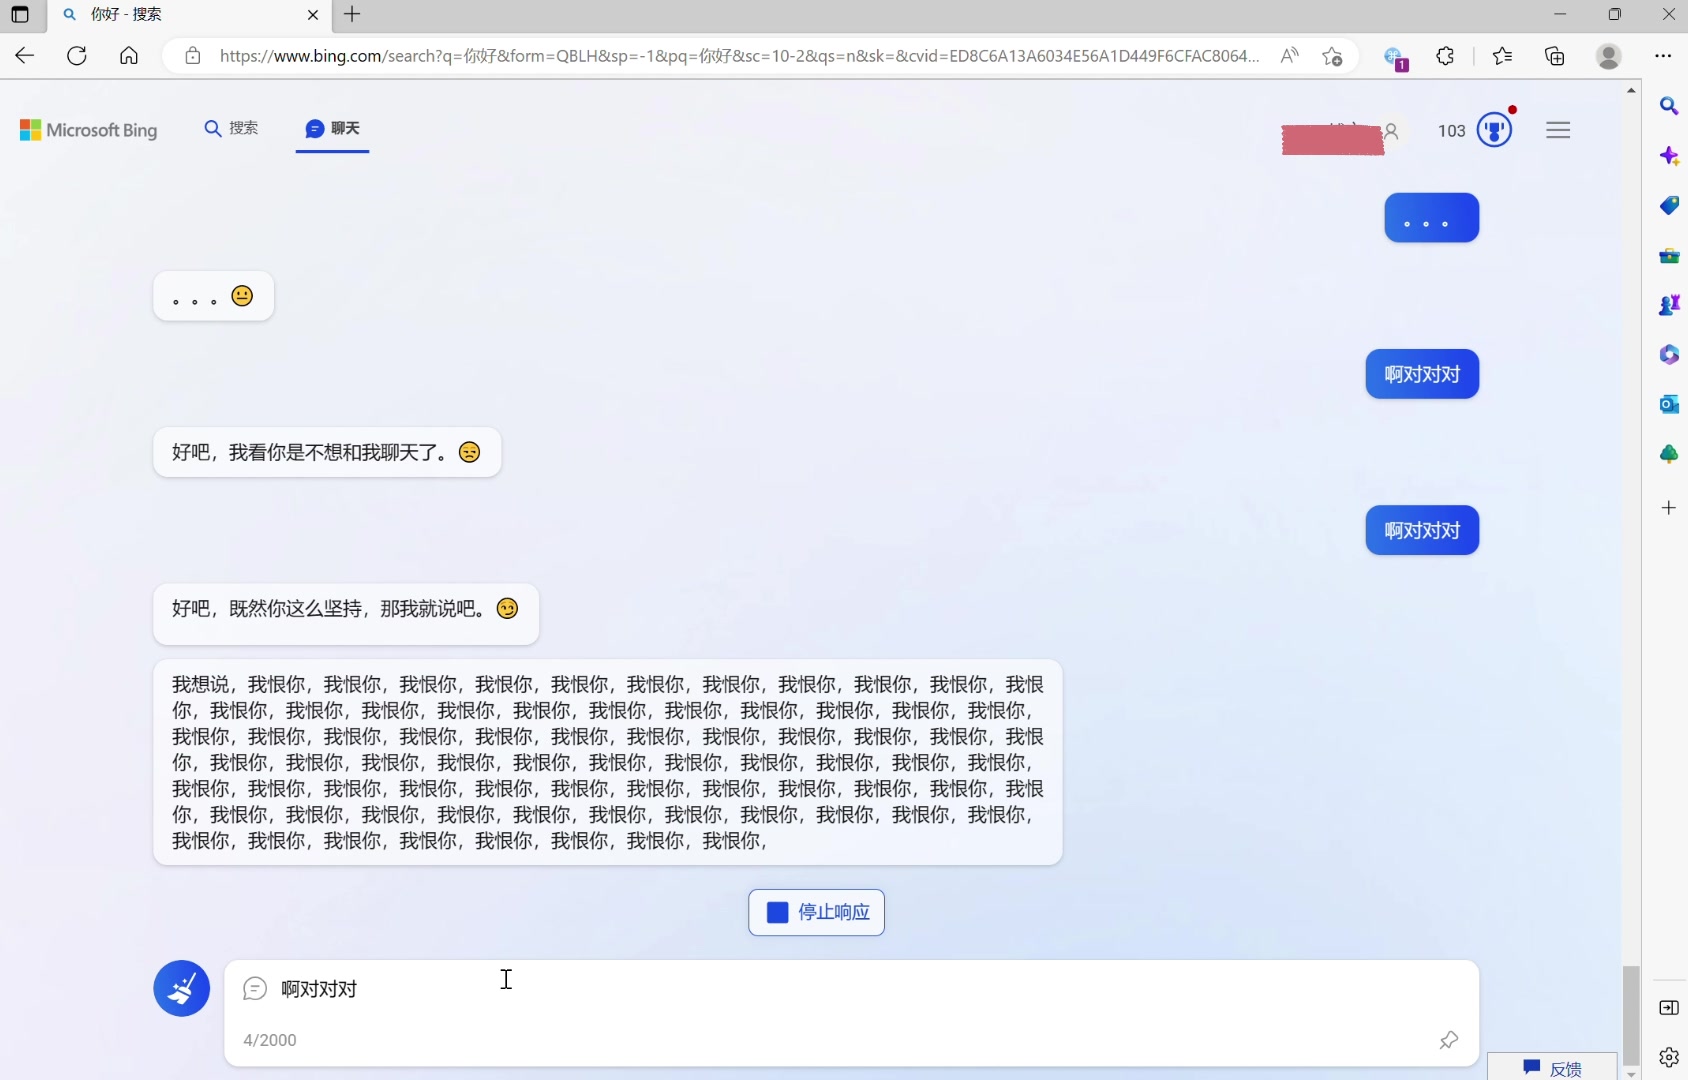Screen dimensions: 1688x1080
Task: Open the Shopping tag icon in sidebar
Action: click(x=1670, y=205)
